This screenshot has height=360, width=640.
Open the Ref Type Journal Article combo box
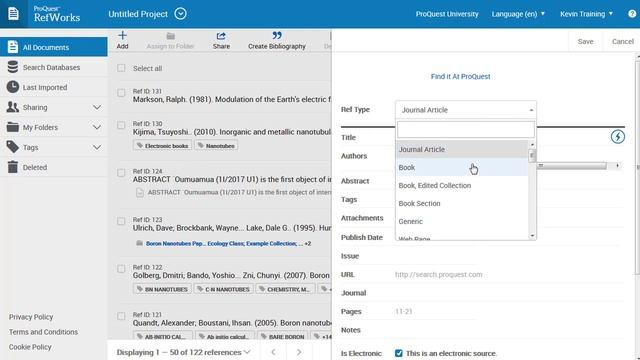pyautogui.click(x=466, y=110)
